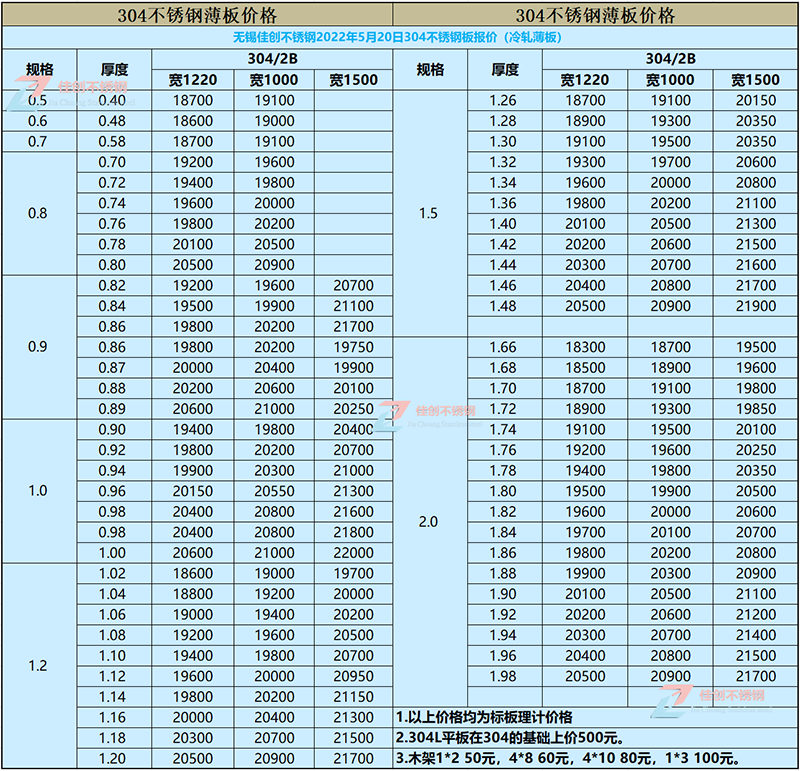Click price 21800 in the 宽1500 column
Screen dimensions: 800x771
[x=354, y=532]
